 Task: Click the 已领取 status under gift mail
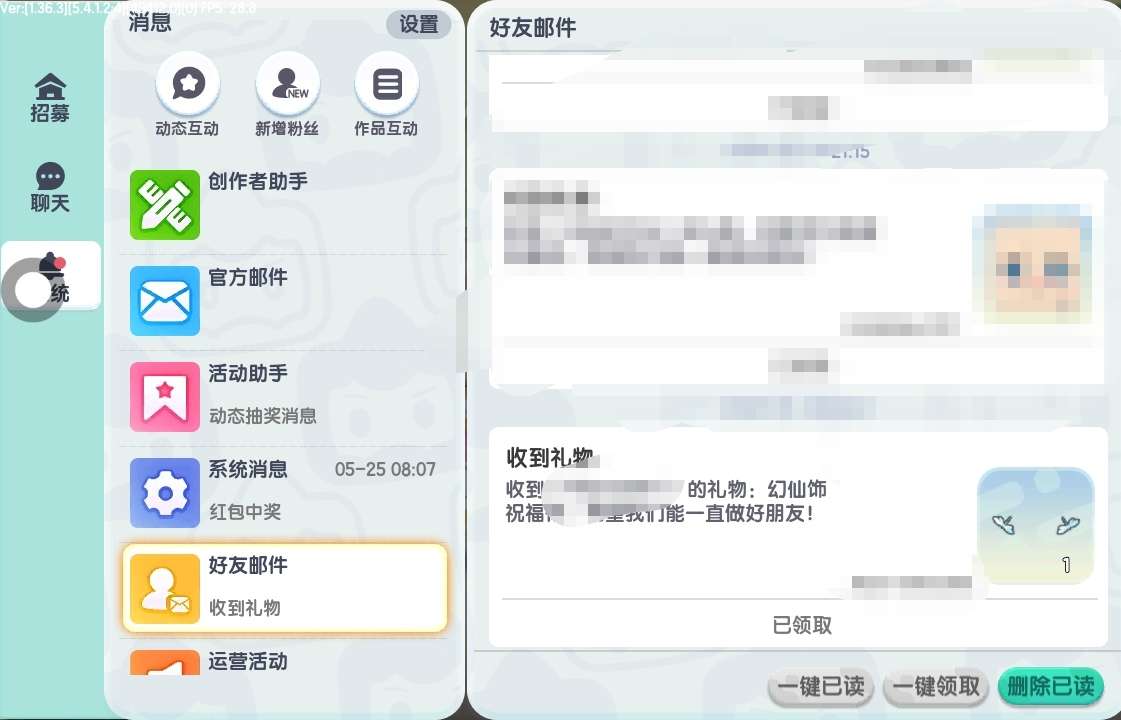click(x=802, y=626)
